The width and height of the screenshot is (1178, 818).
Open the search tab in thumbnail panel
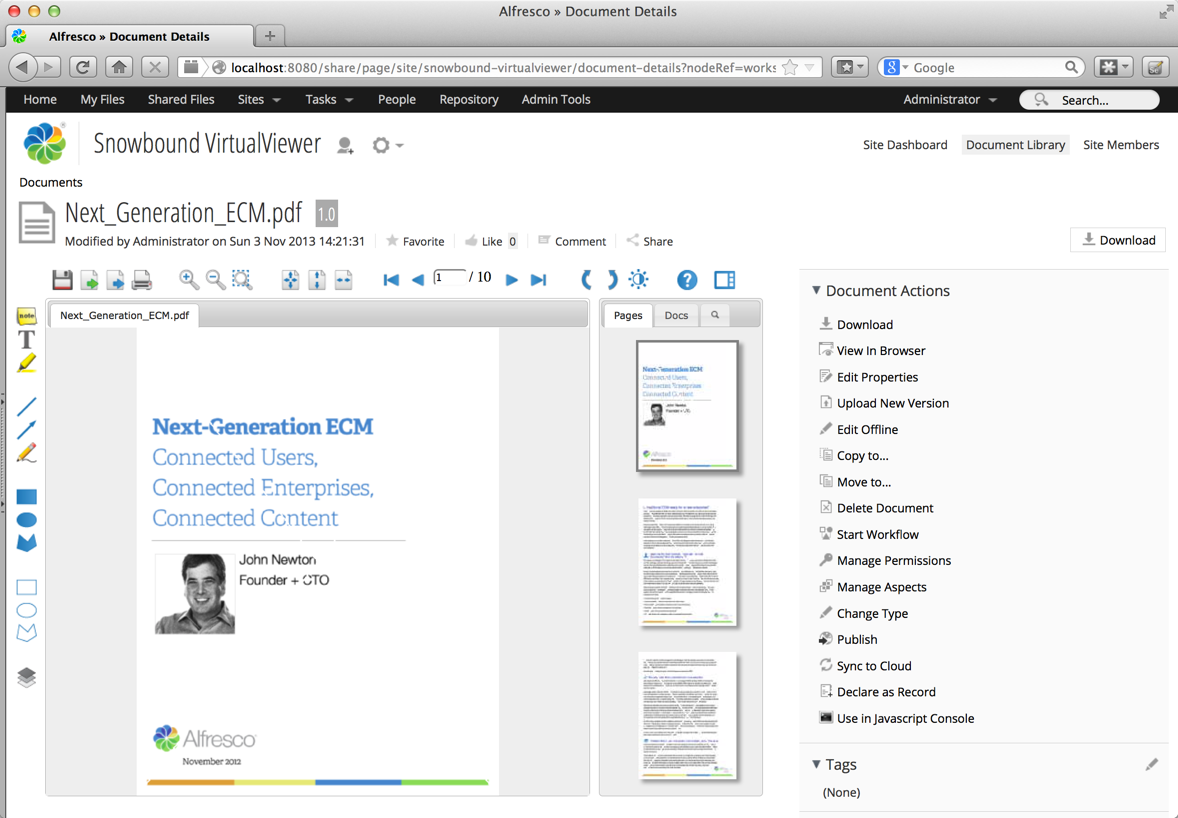(715, 315)
